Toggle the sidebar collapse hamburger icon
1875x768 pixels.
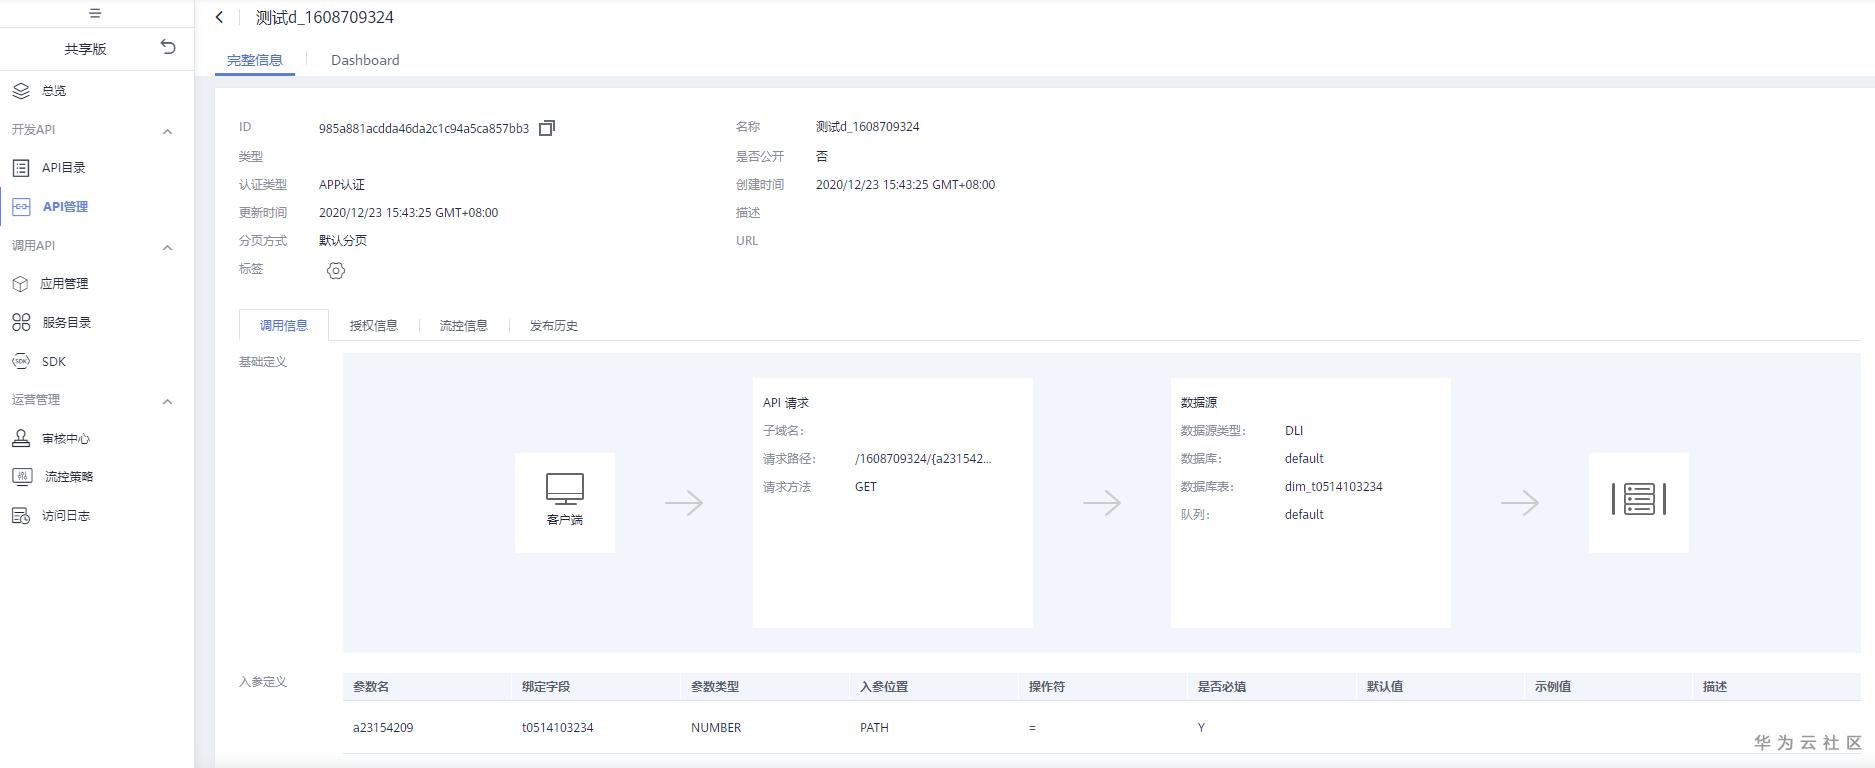tap(95, 13)
